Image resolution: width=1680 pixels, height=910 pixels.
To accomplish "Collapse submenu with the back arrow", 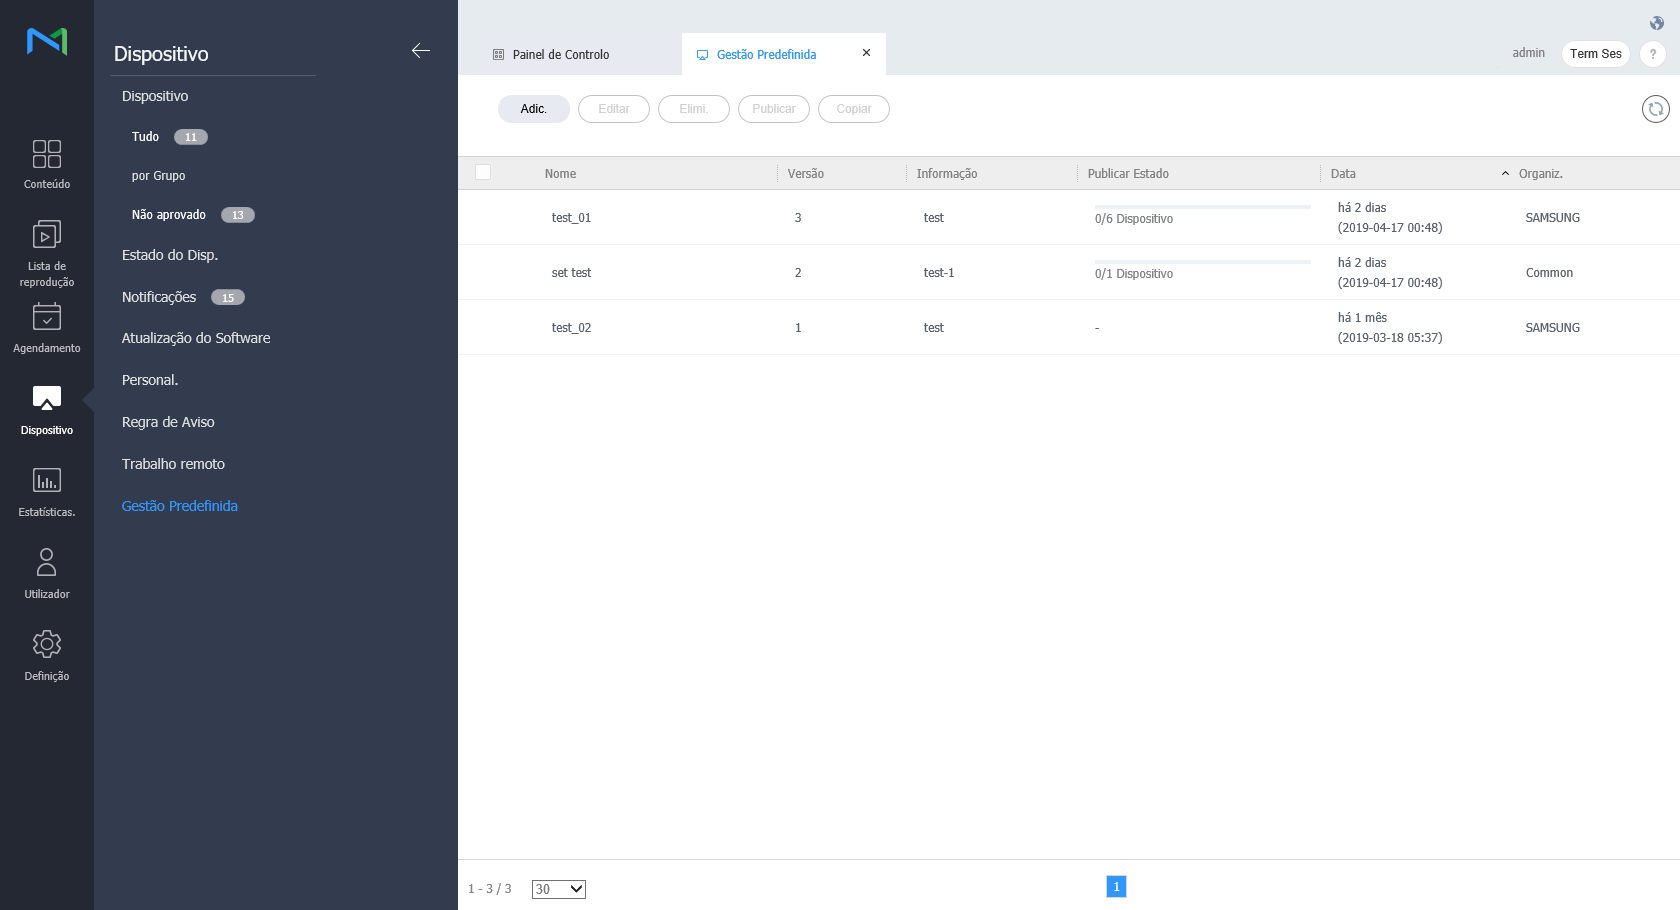I will tap(421, 51).
